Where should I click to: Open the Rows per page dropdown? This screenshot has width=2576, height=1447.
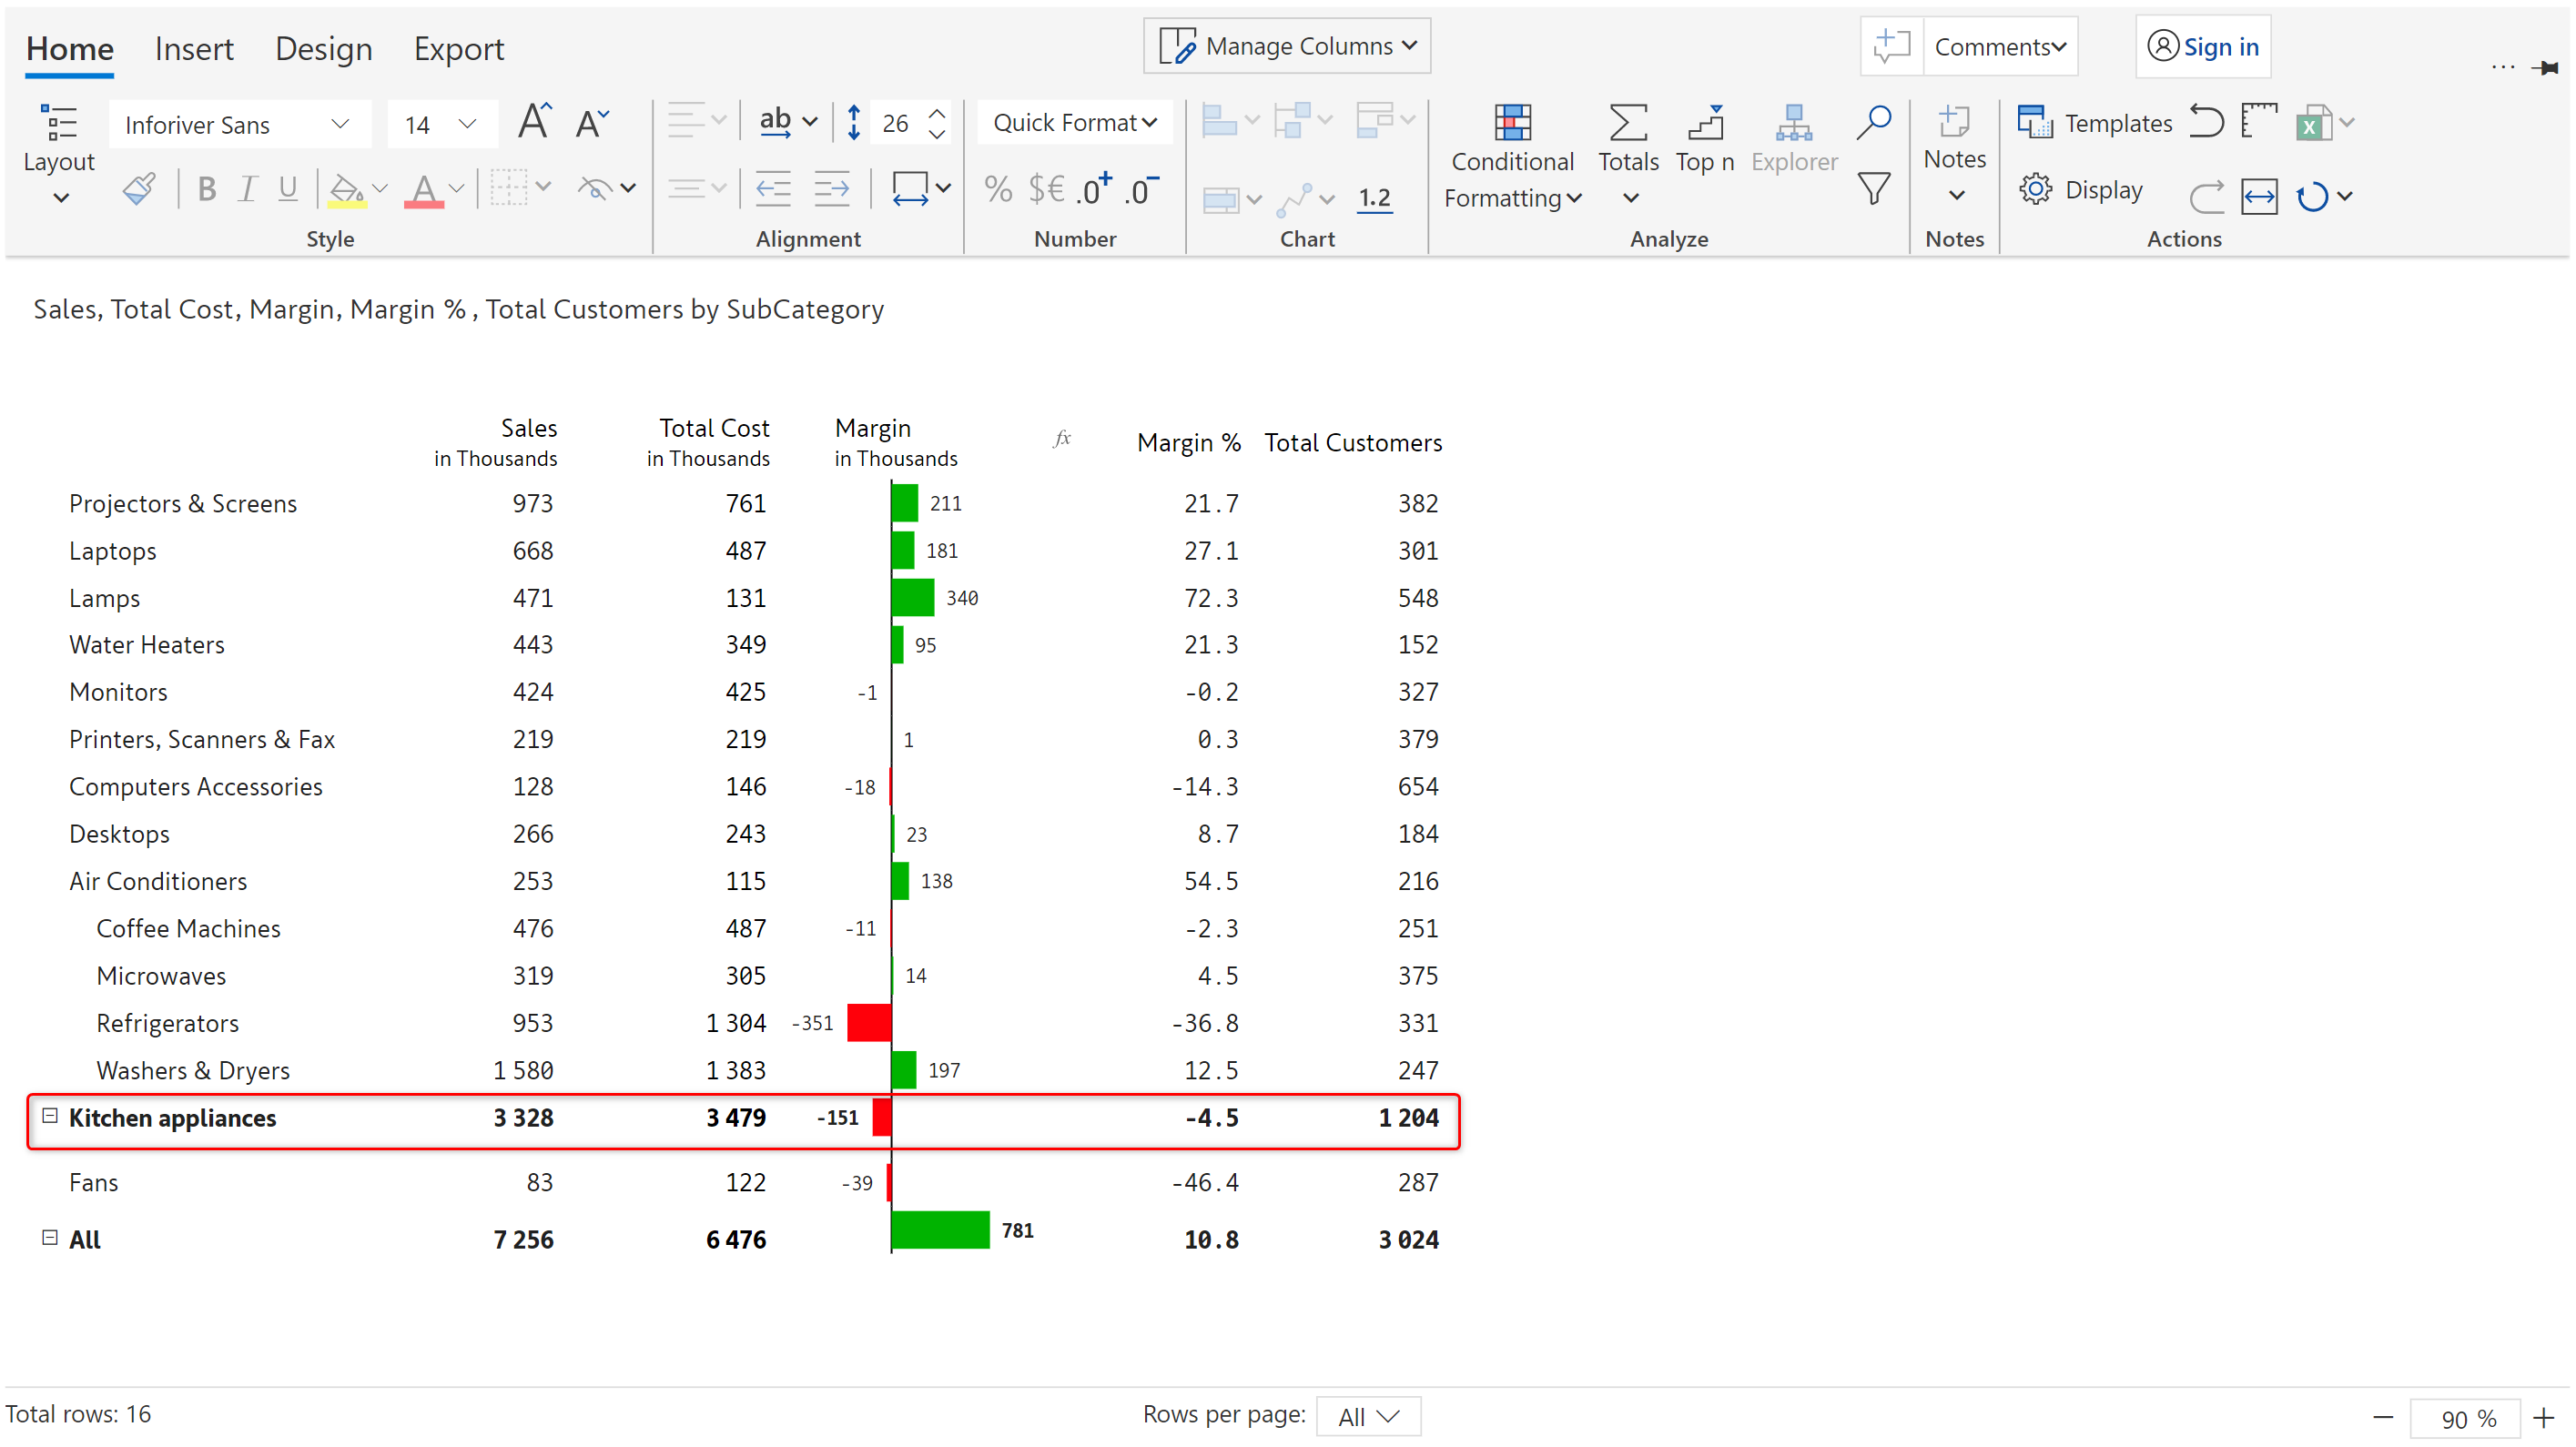[x=1367, y=1416]
